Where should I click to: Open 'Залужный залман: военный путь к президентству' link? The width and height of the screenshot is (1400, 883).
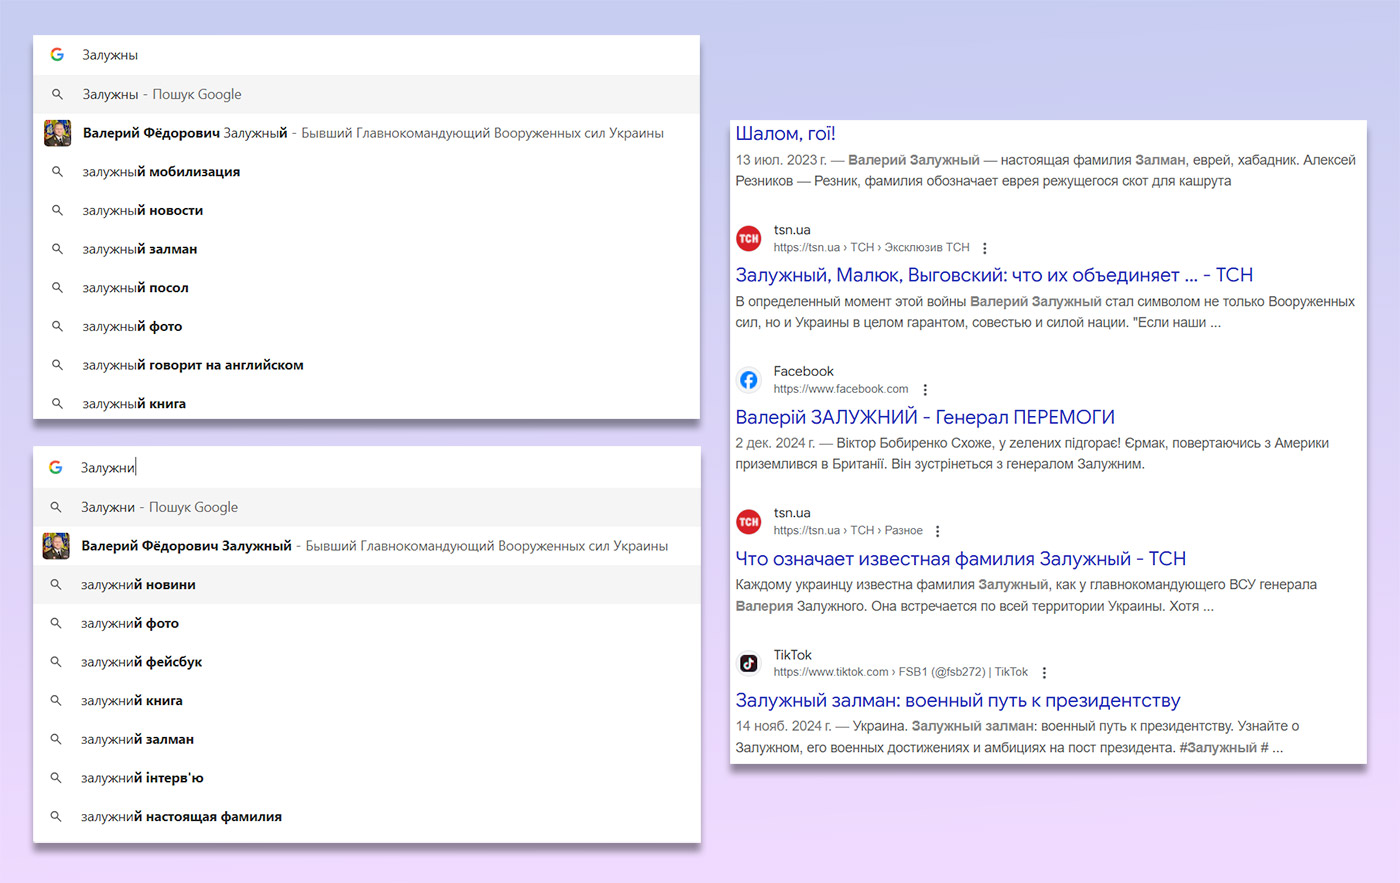[958, 701]
